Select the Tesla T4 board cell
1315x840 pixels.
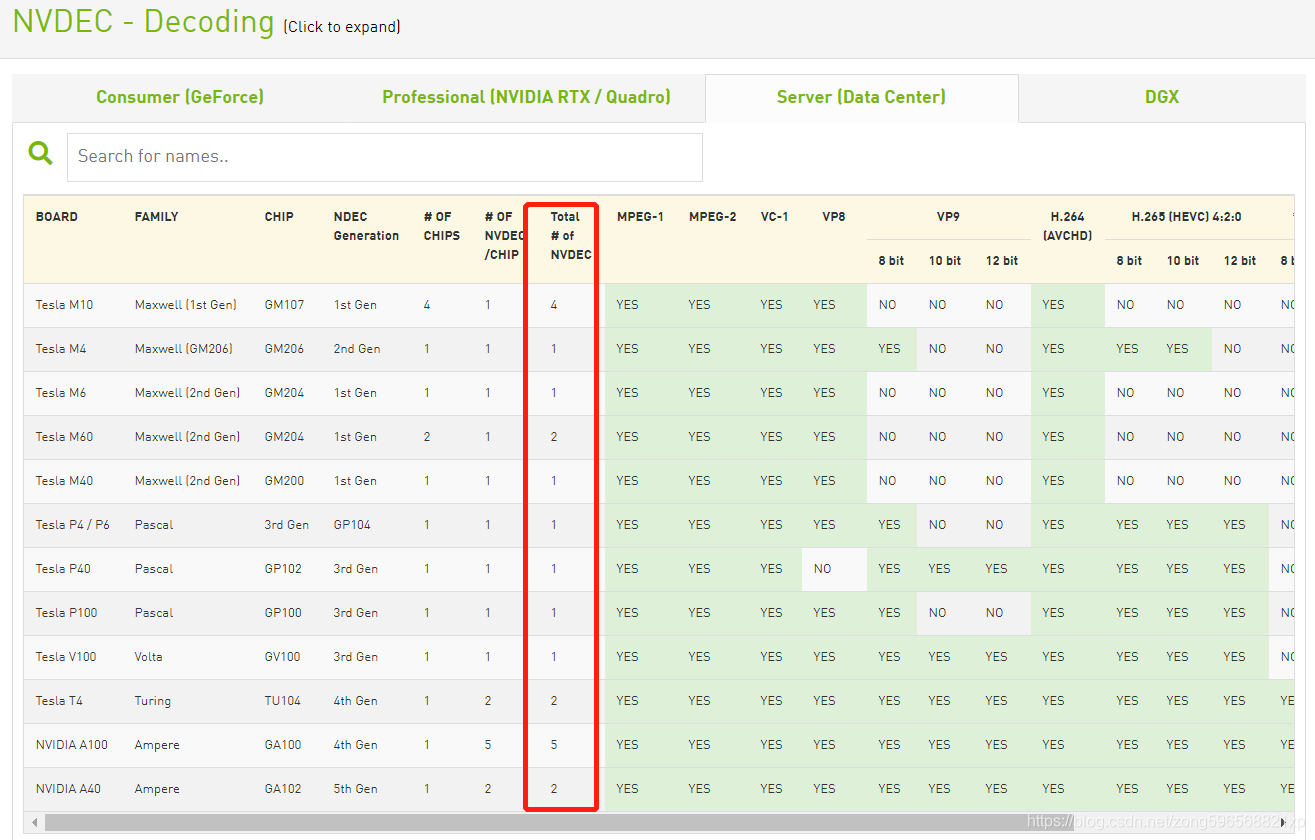click(x=59, y=701)
